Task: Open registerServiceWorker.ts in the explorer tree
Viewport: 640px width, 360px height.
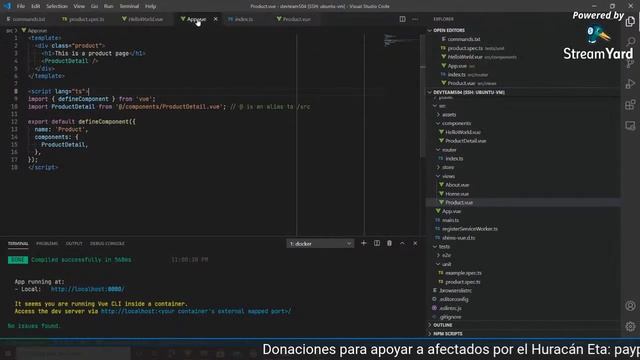Action: 469,229
